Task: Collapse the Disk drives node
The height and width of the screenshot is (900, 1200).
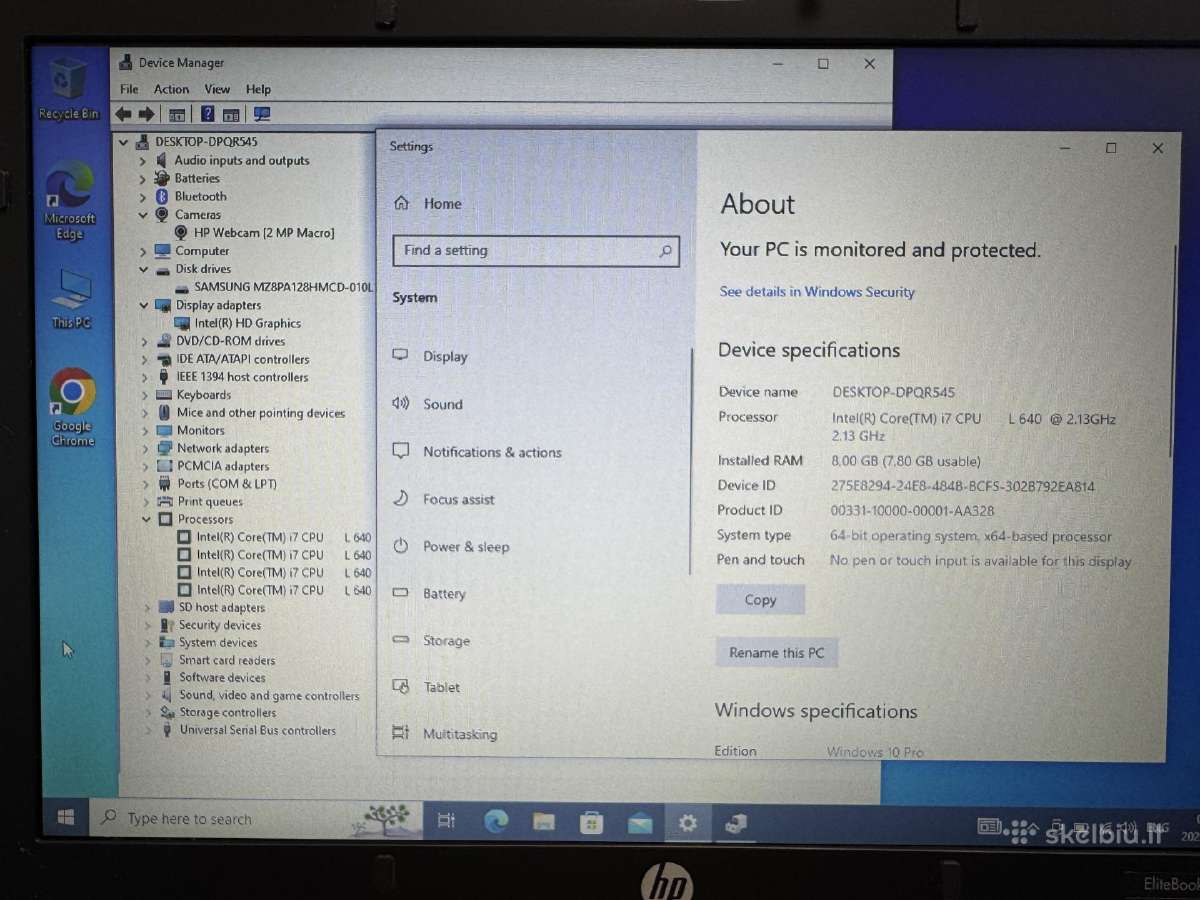Action: click(x=144, y=269)
